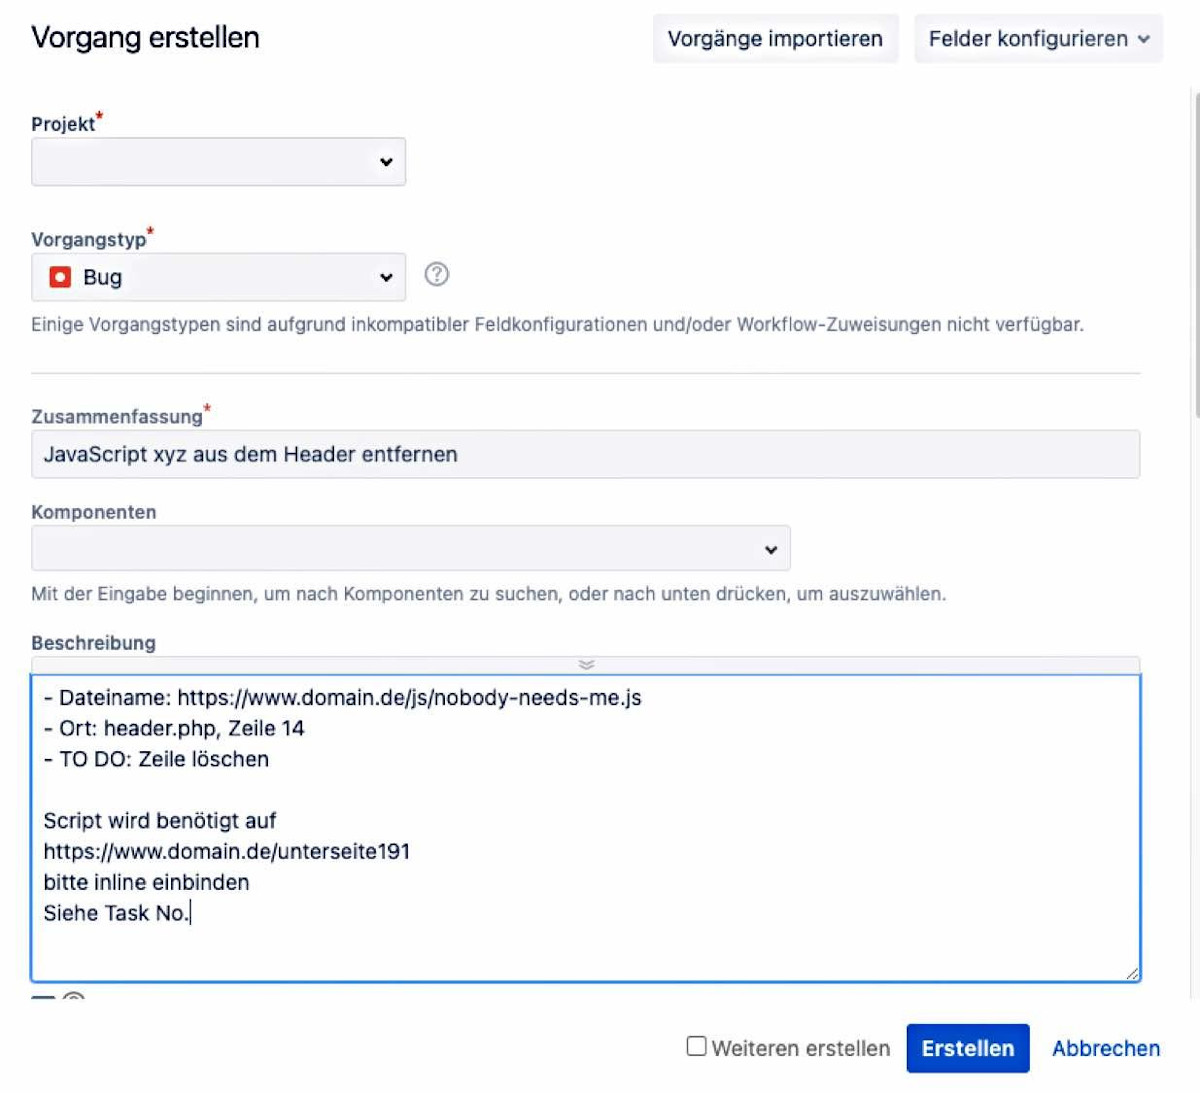Open the Komponenten dropdown
The height and width of the screenshot is (1093, 1200).
coord(411,549)
